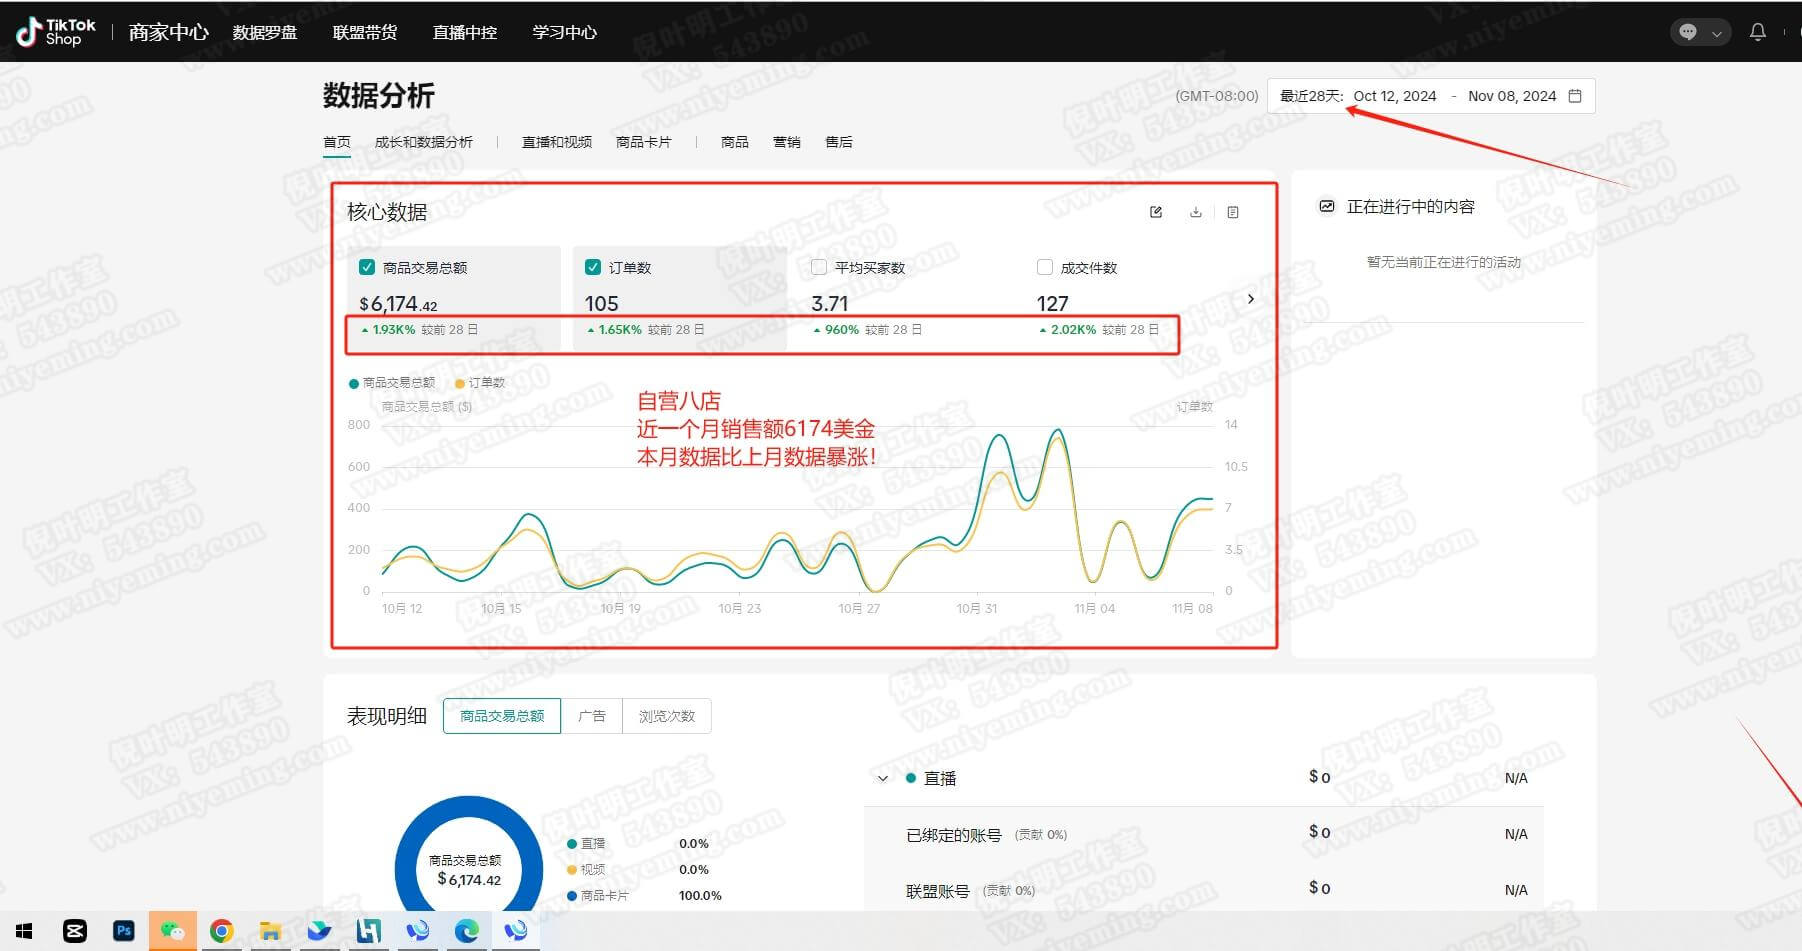
Task: Switch to the 直播和视频 tab
Action: [557, 142]
